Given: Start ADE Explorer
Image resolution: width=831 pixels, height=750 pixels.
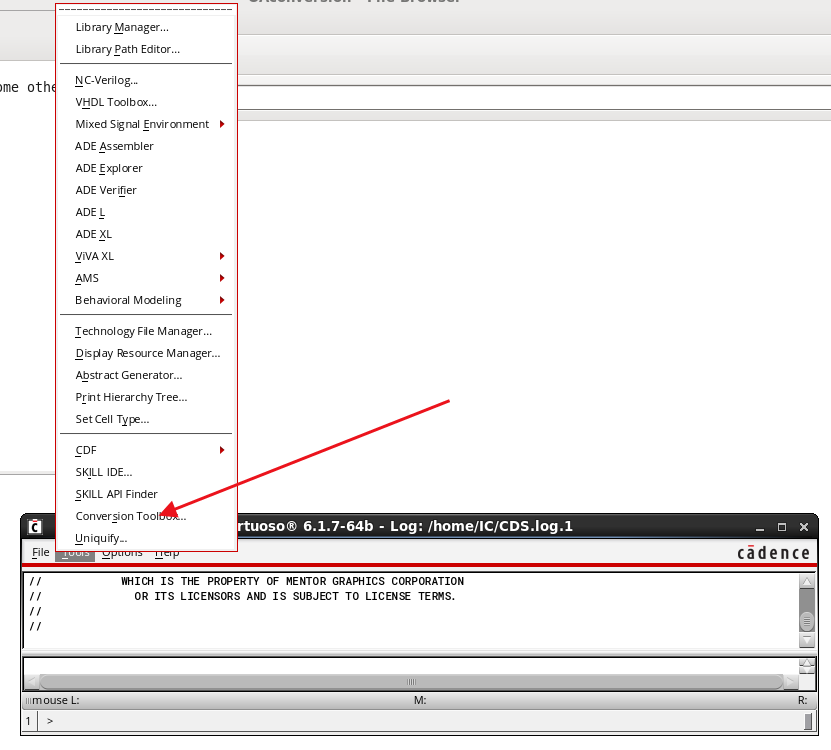Looking at the screenshot, I should 110,168.
